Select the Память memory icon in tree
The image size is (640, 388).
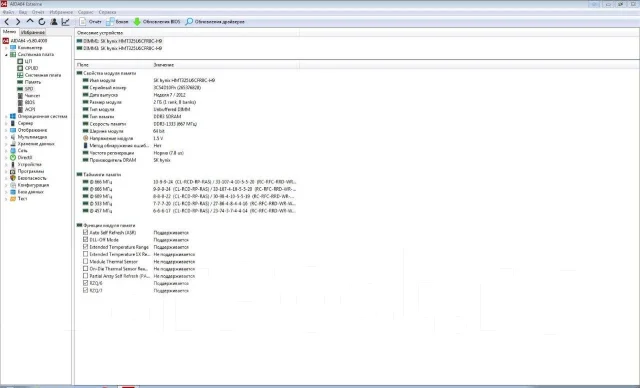[20, 82]
